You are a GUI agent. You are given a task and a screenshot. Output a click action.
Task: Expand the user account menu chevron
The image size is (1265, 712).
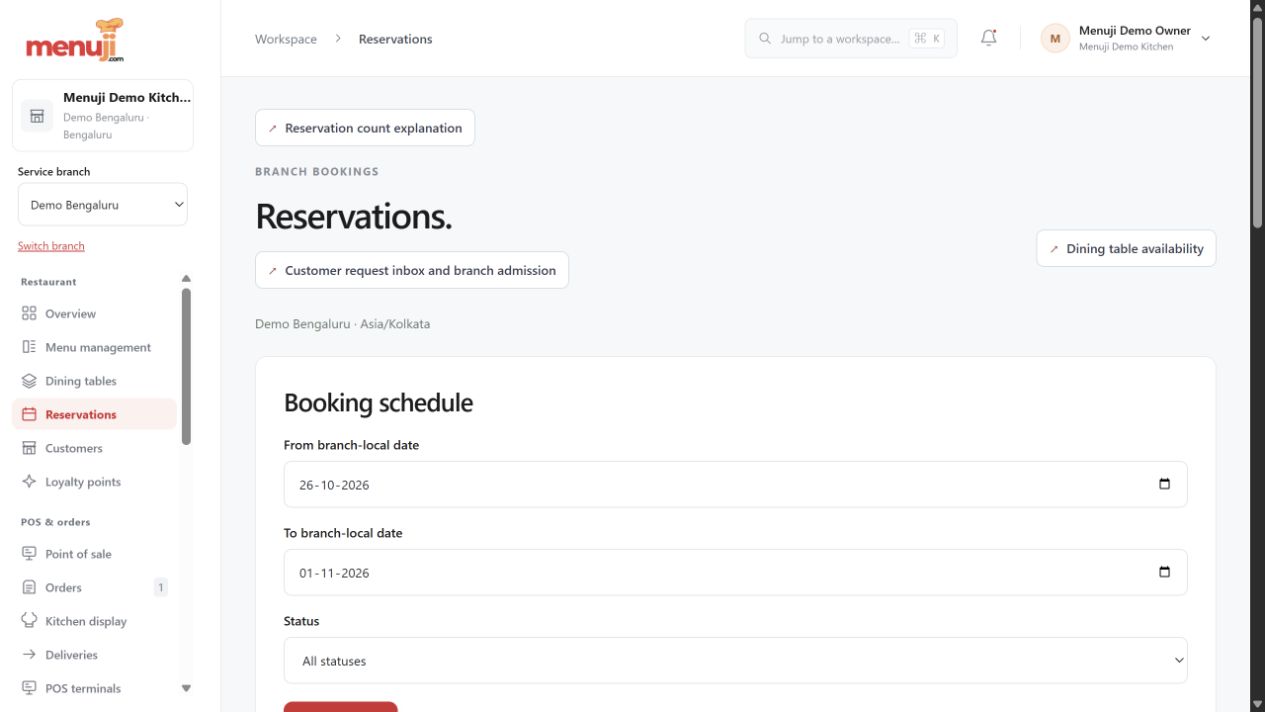point(1205,39)
